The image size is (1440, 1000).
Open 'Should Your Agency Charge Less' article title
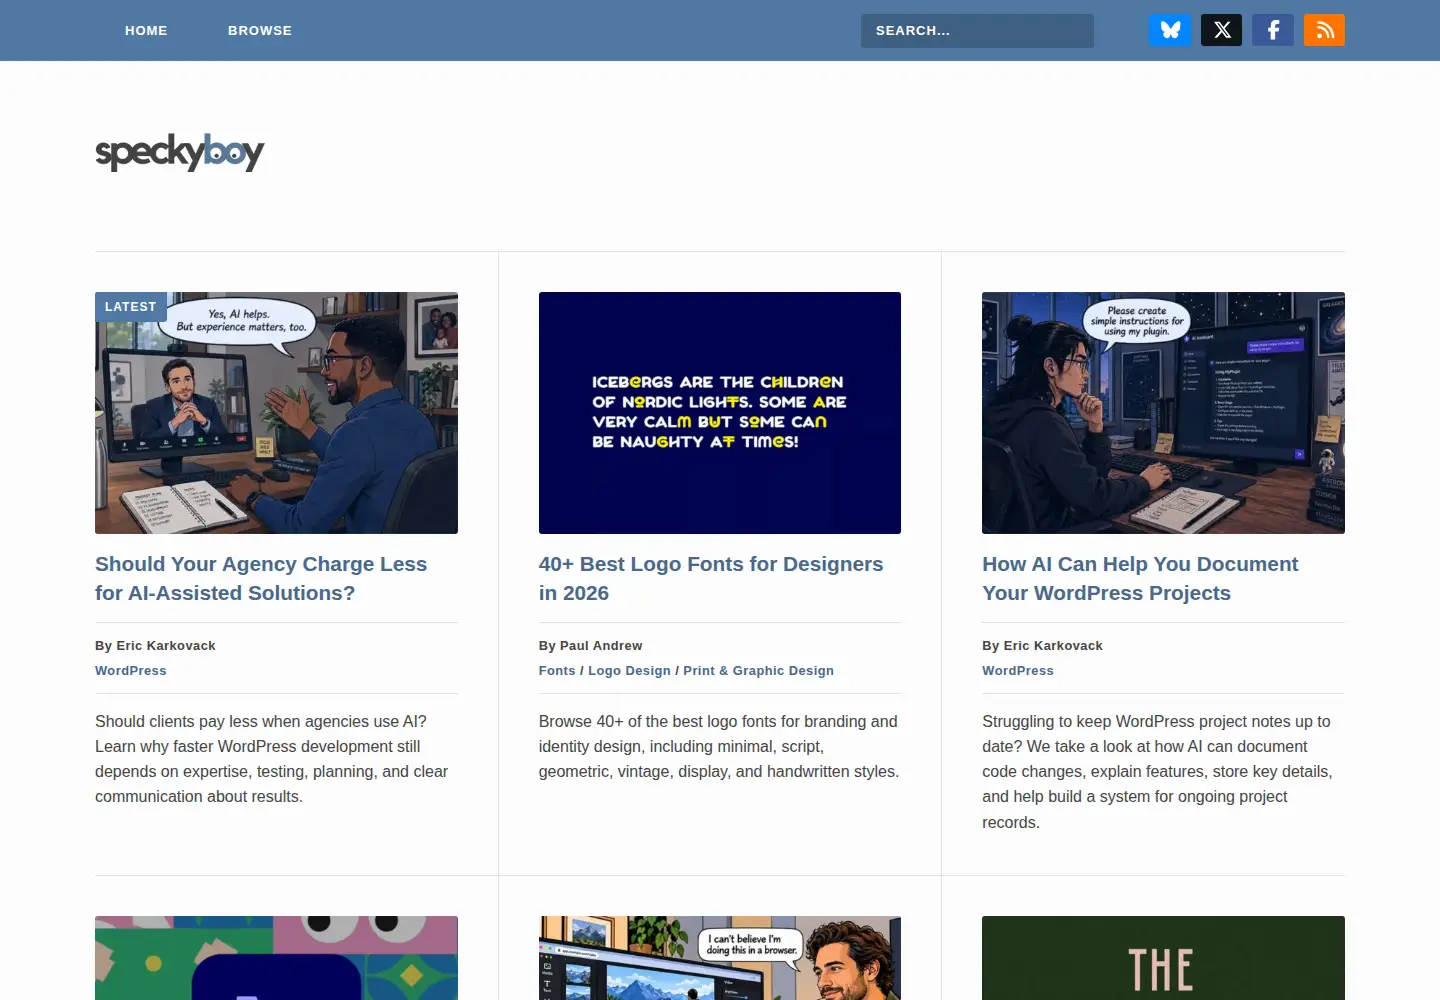click(x=261, y=578)
